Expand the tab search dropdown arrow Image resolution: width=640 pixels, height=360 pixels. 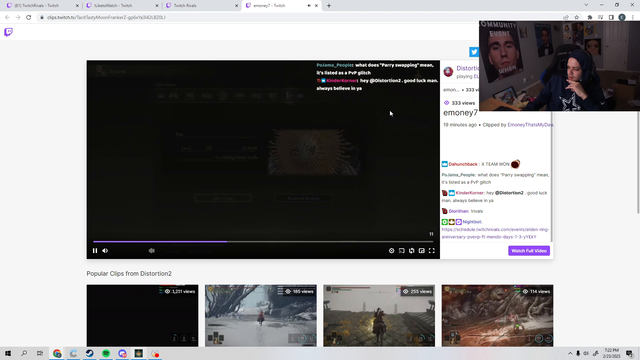(586, 5)
